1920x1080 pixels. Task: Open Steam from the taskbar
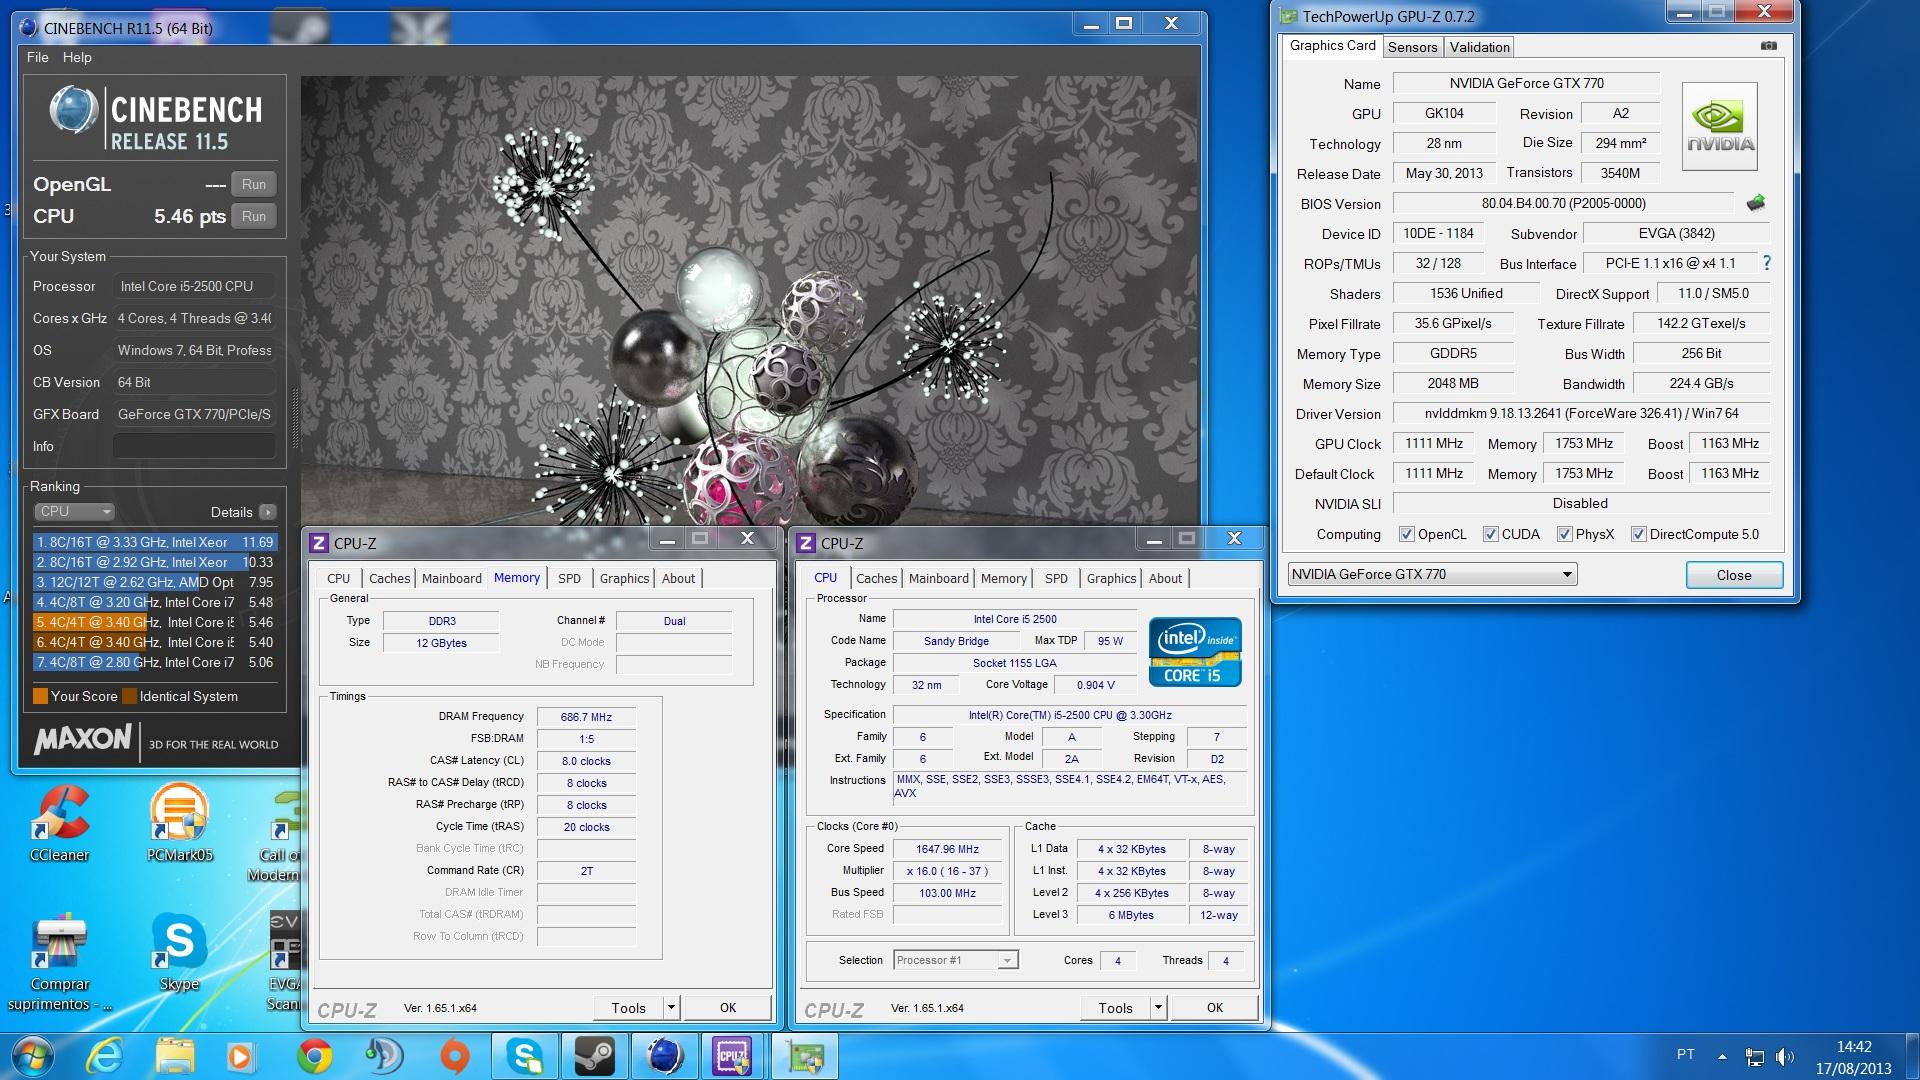pos(594,1057)
